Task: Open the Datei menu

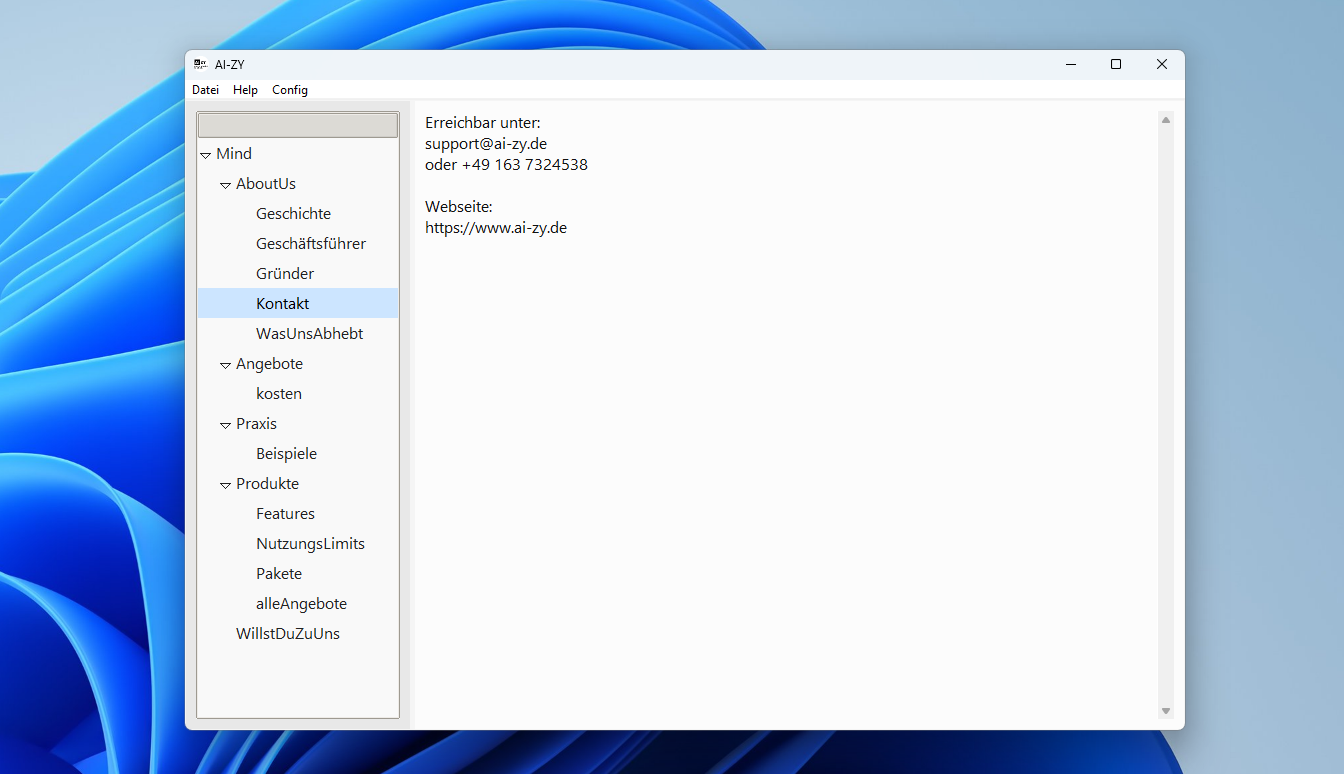Action: [x=205, y=90]
